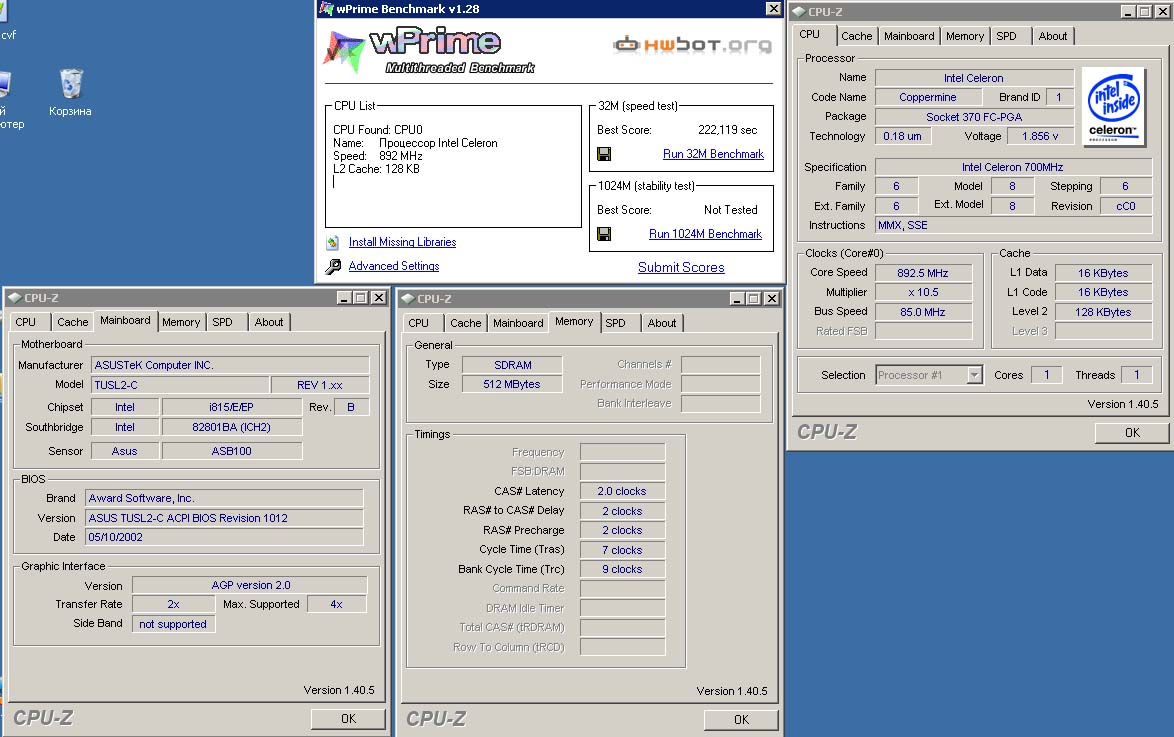Click the motherboard Model TUSL2-C field
The image size is (1174, 737).
180,385
